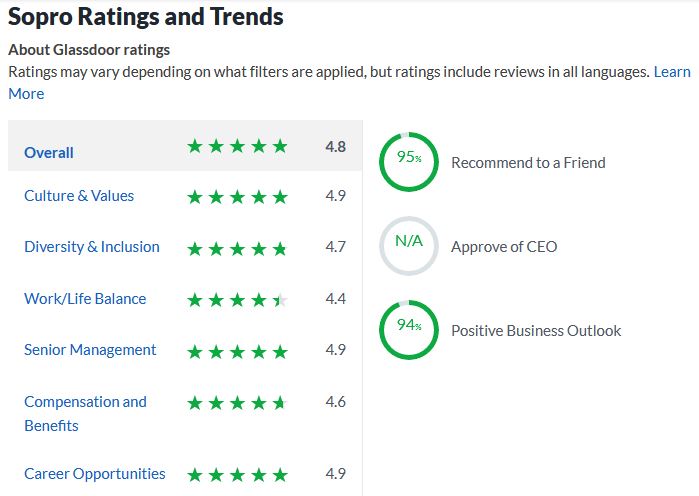Click the N/A CEO approval circle
The height and width of the screenshot is (496, 699).
coord(408,245)
